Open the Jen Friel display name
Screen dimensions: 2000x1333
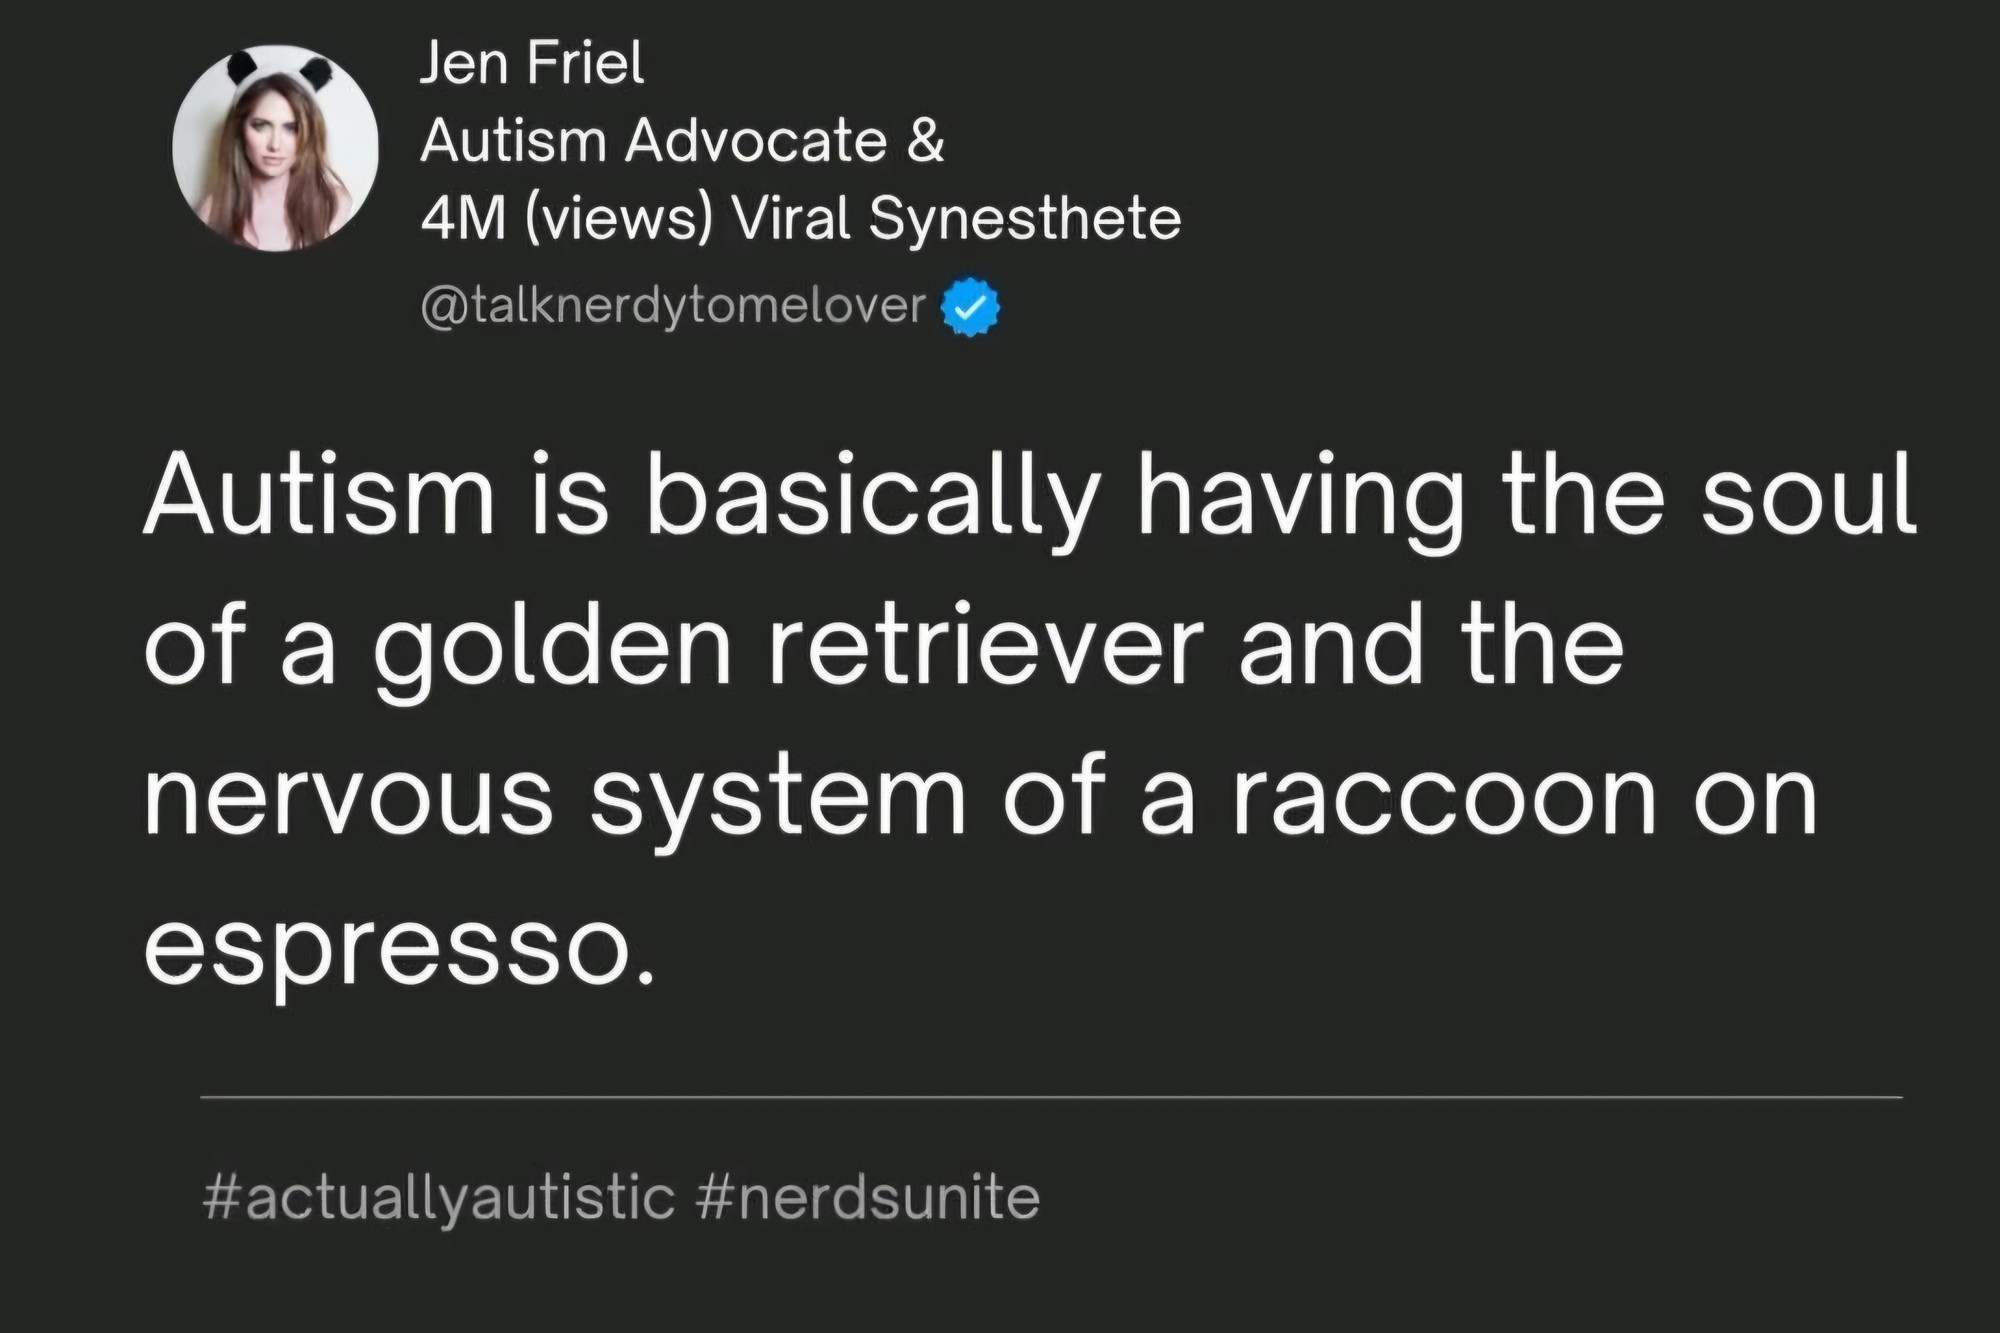(x=531, y=64)
